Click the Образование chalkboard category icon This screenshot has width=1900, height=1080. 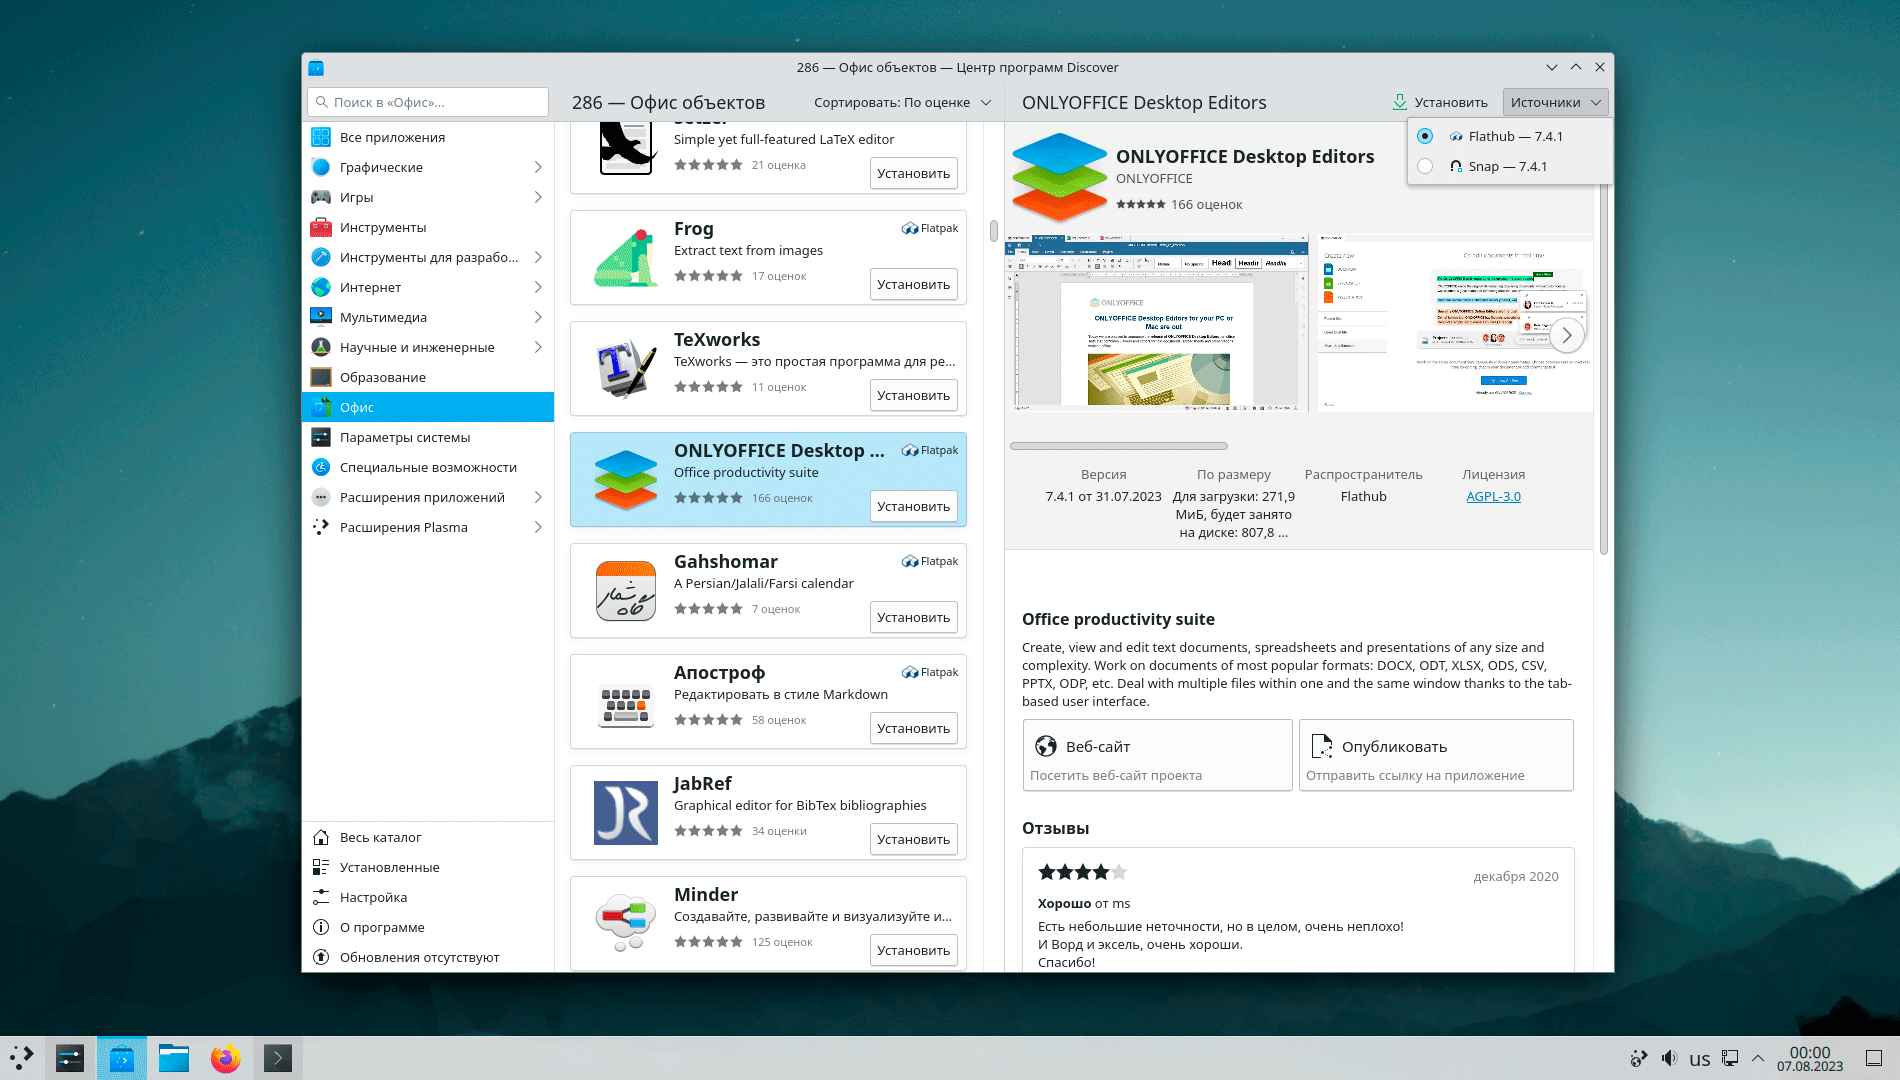pyautogui.click(x=321, y=377)
